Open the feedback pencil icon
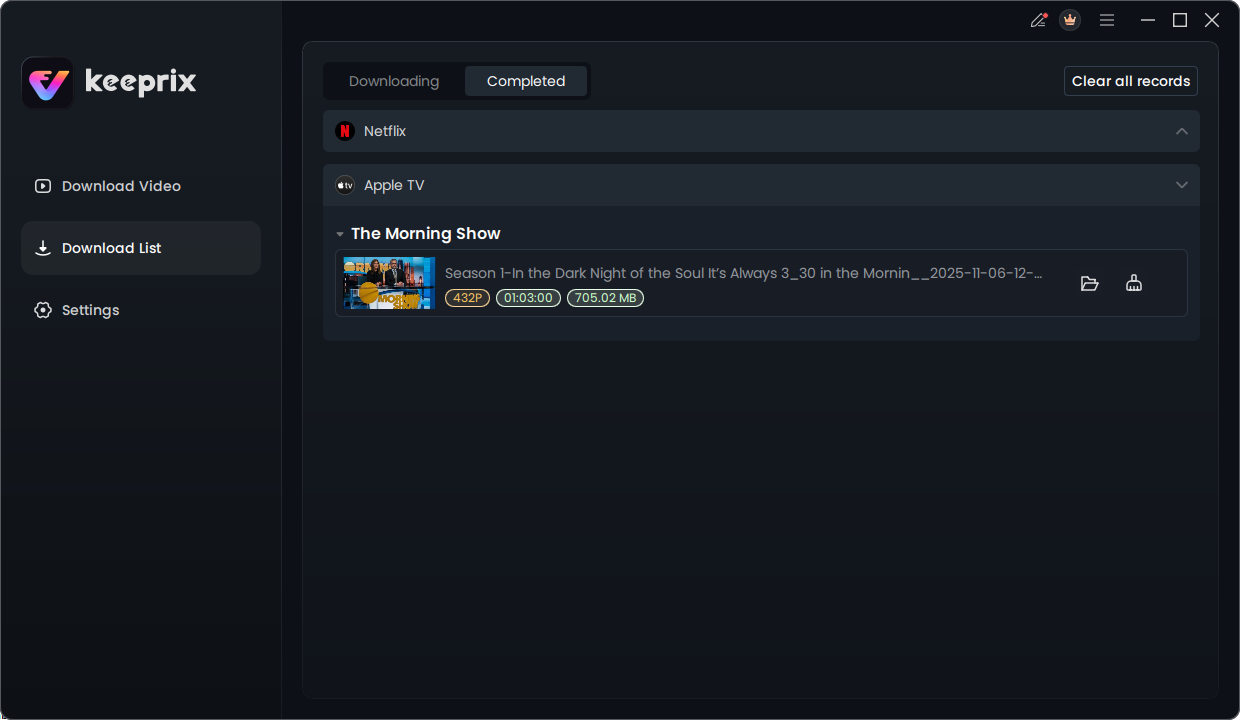The image size is (1240, 720). pos(1037,19)
